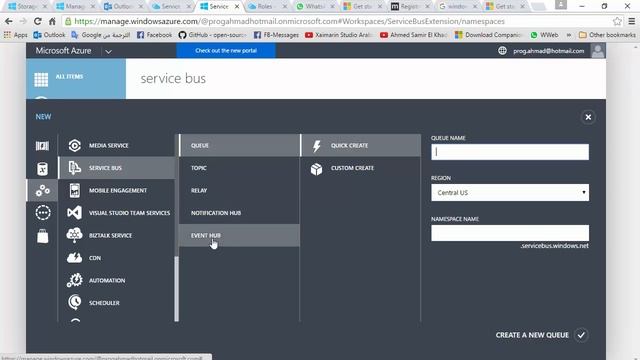Click the Service Bus icon
Screen dimensions: 640x360
click(75, 168)
